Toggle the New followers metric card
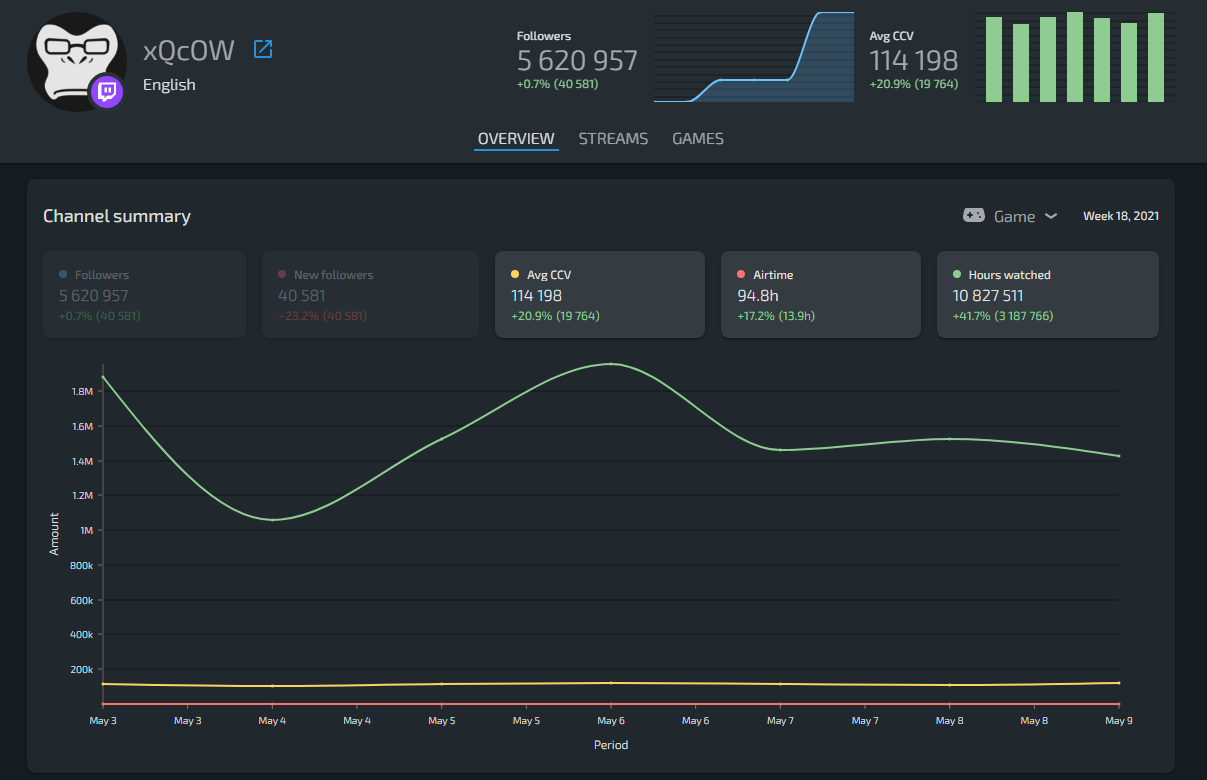This screenshot has width=1207, height=780. pos(369,295)
